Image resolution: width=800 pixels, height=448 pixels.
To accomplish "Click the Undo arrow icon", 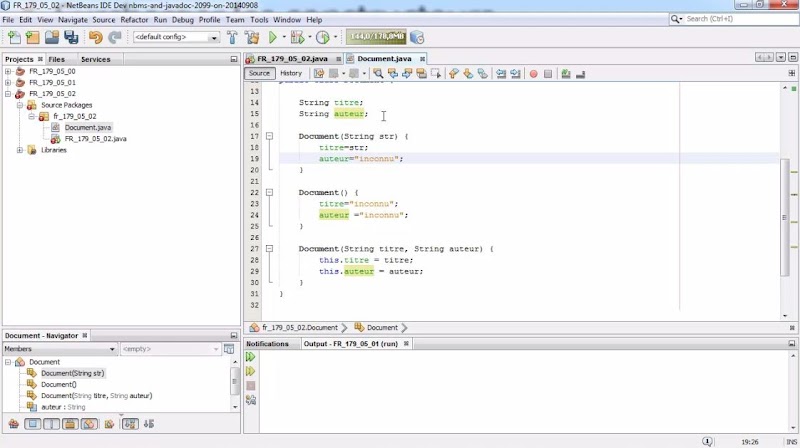I will (x=95, y=37).
